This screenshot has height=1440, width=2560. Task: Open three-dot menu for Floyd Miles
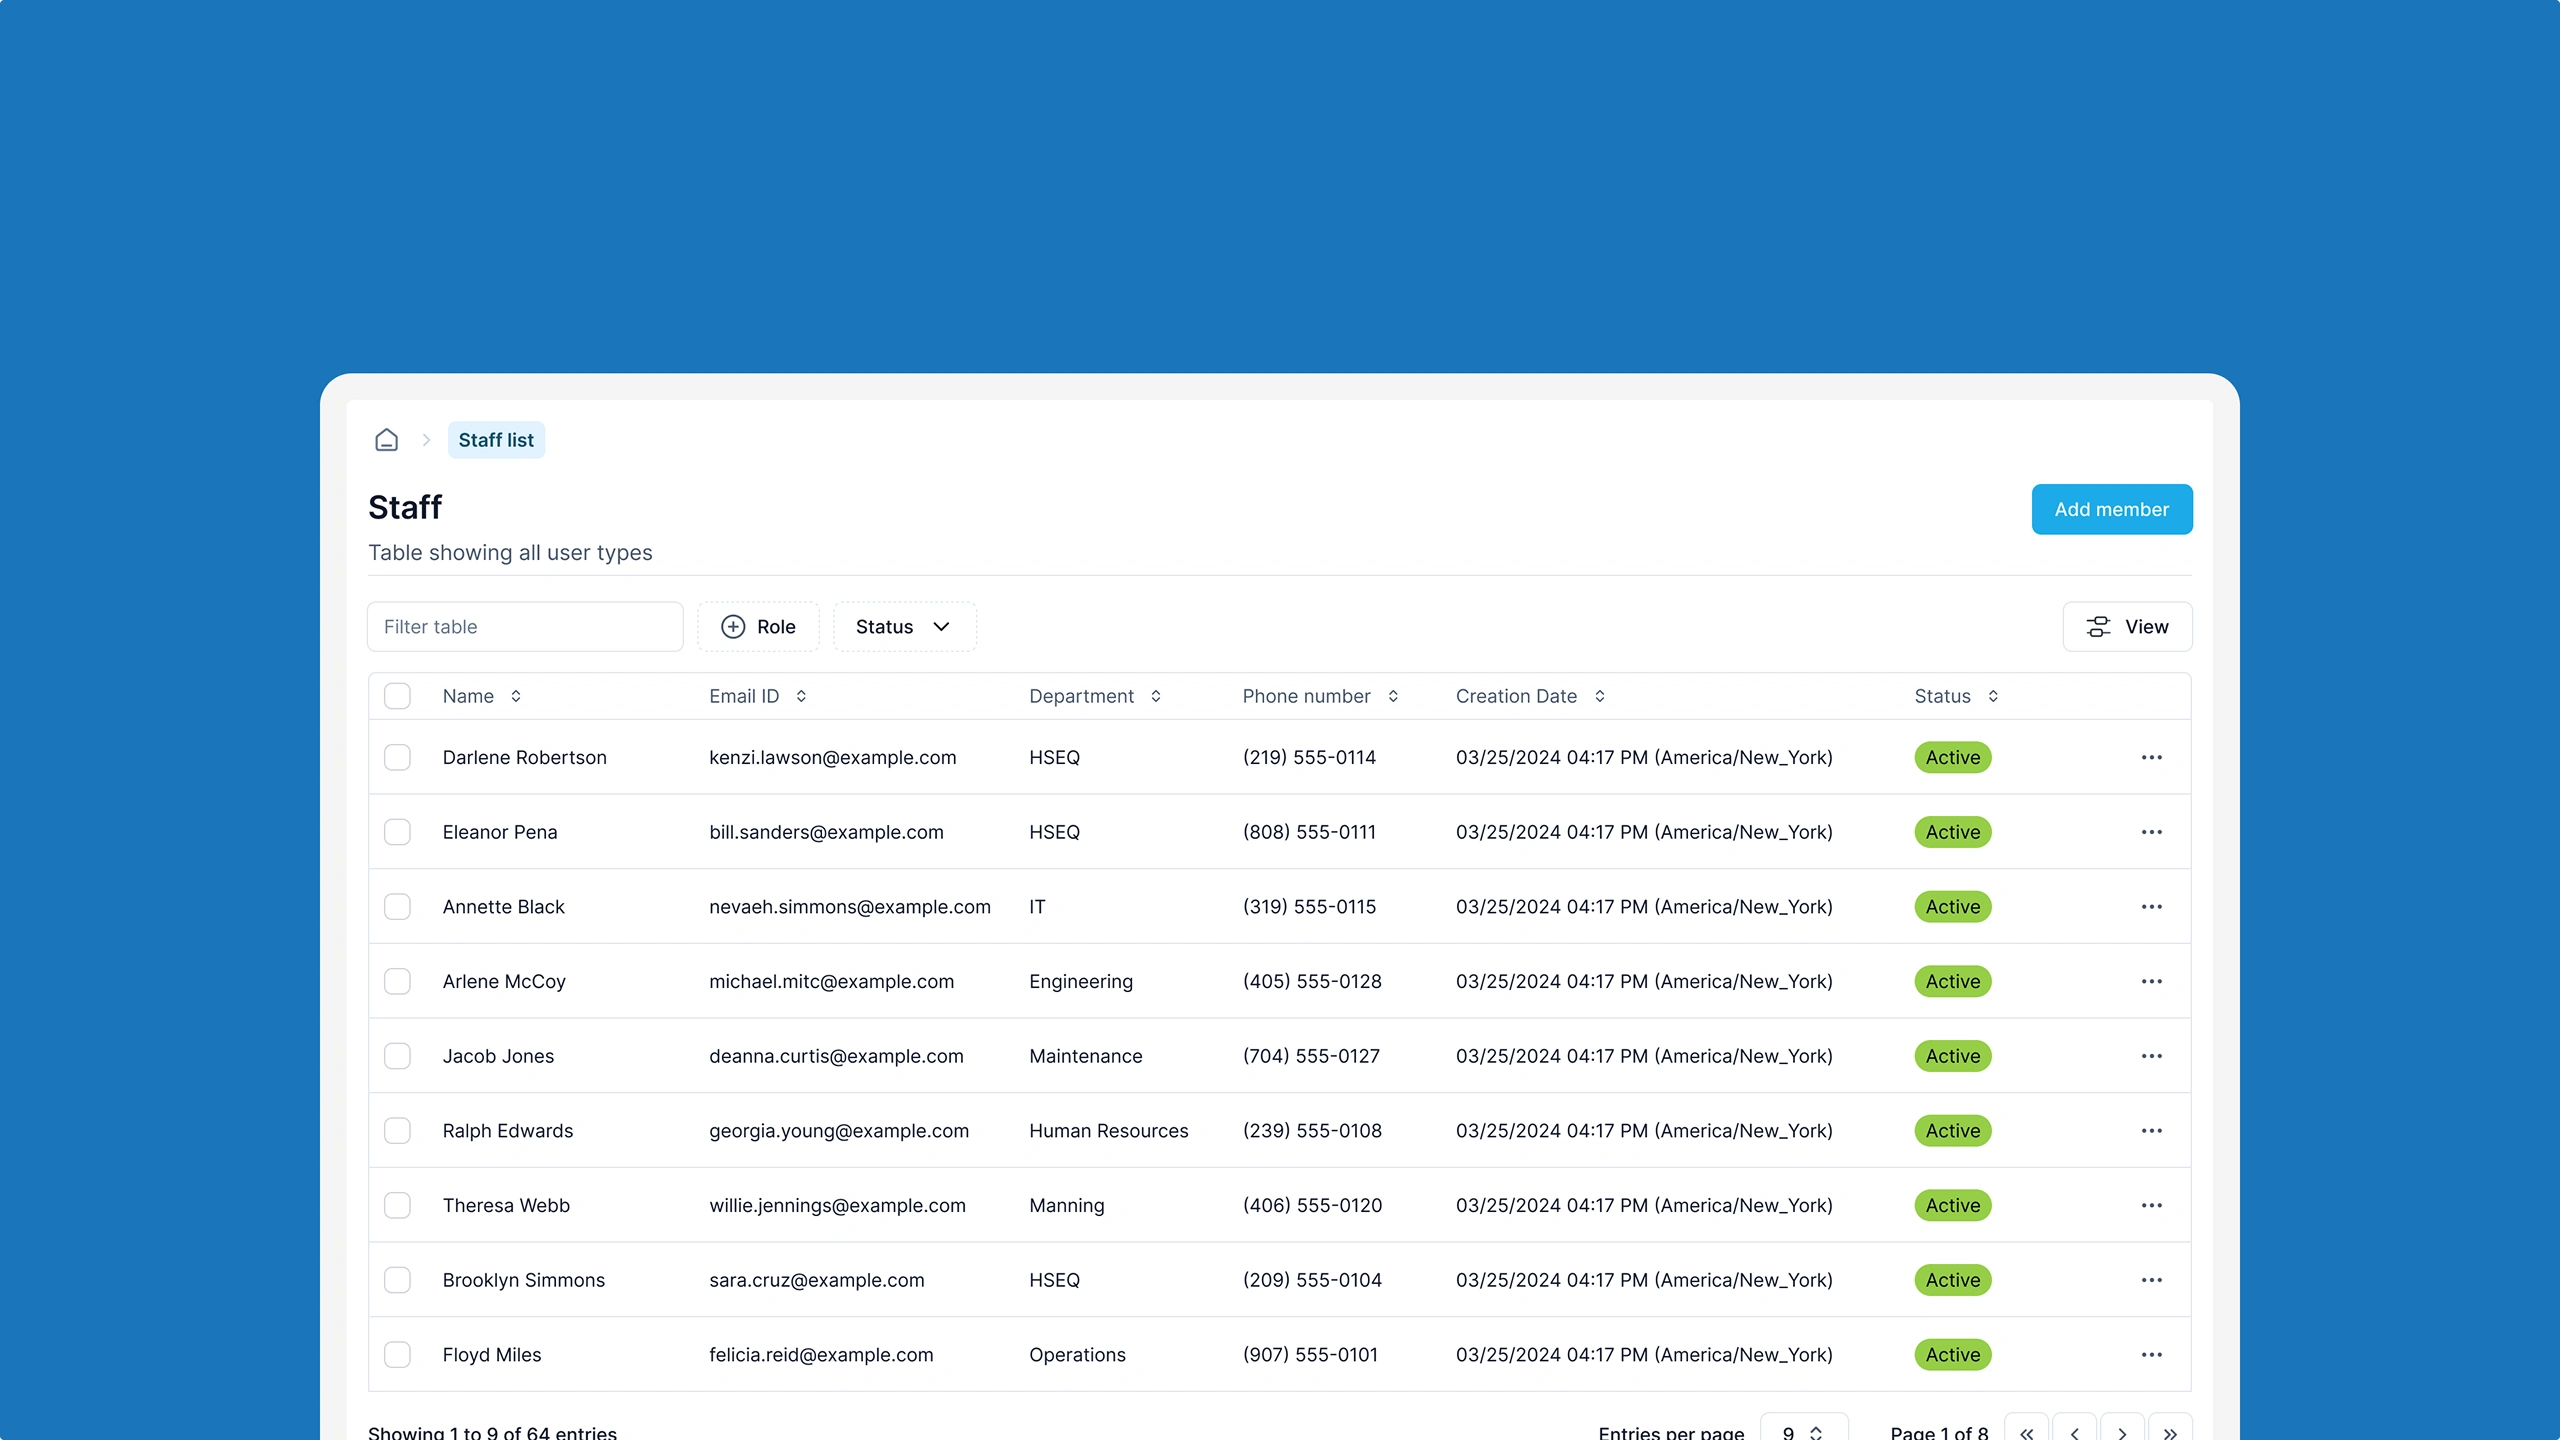click(x=2151, y=1354)
